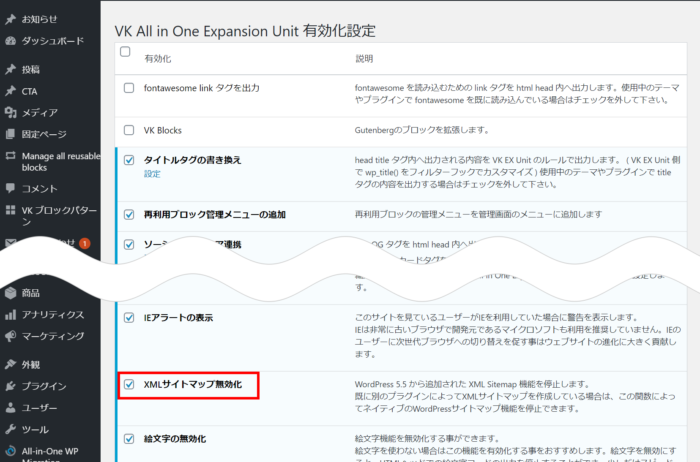700x462 pixels.
Task: Click the XMLサイトマップ無効化 label text
Action: [x=193, y=384]
